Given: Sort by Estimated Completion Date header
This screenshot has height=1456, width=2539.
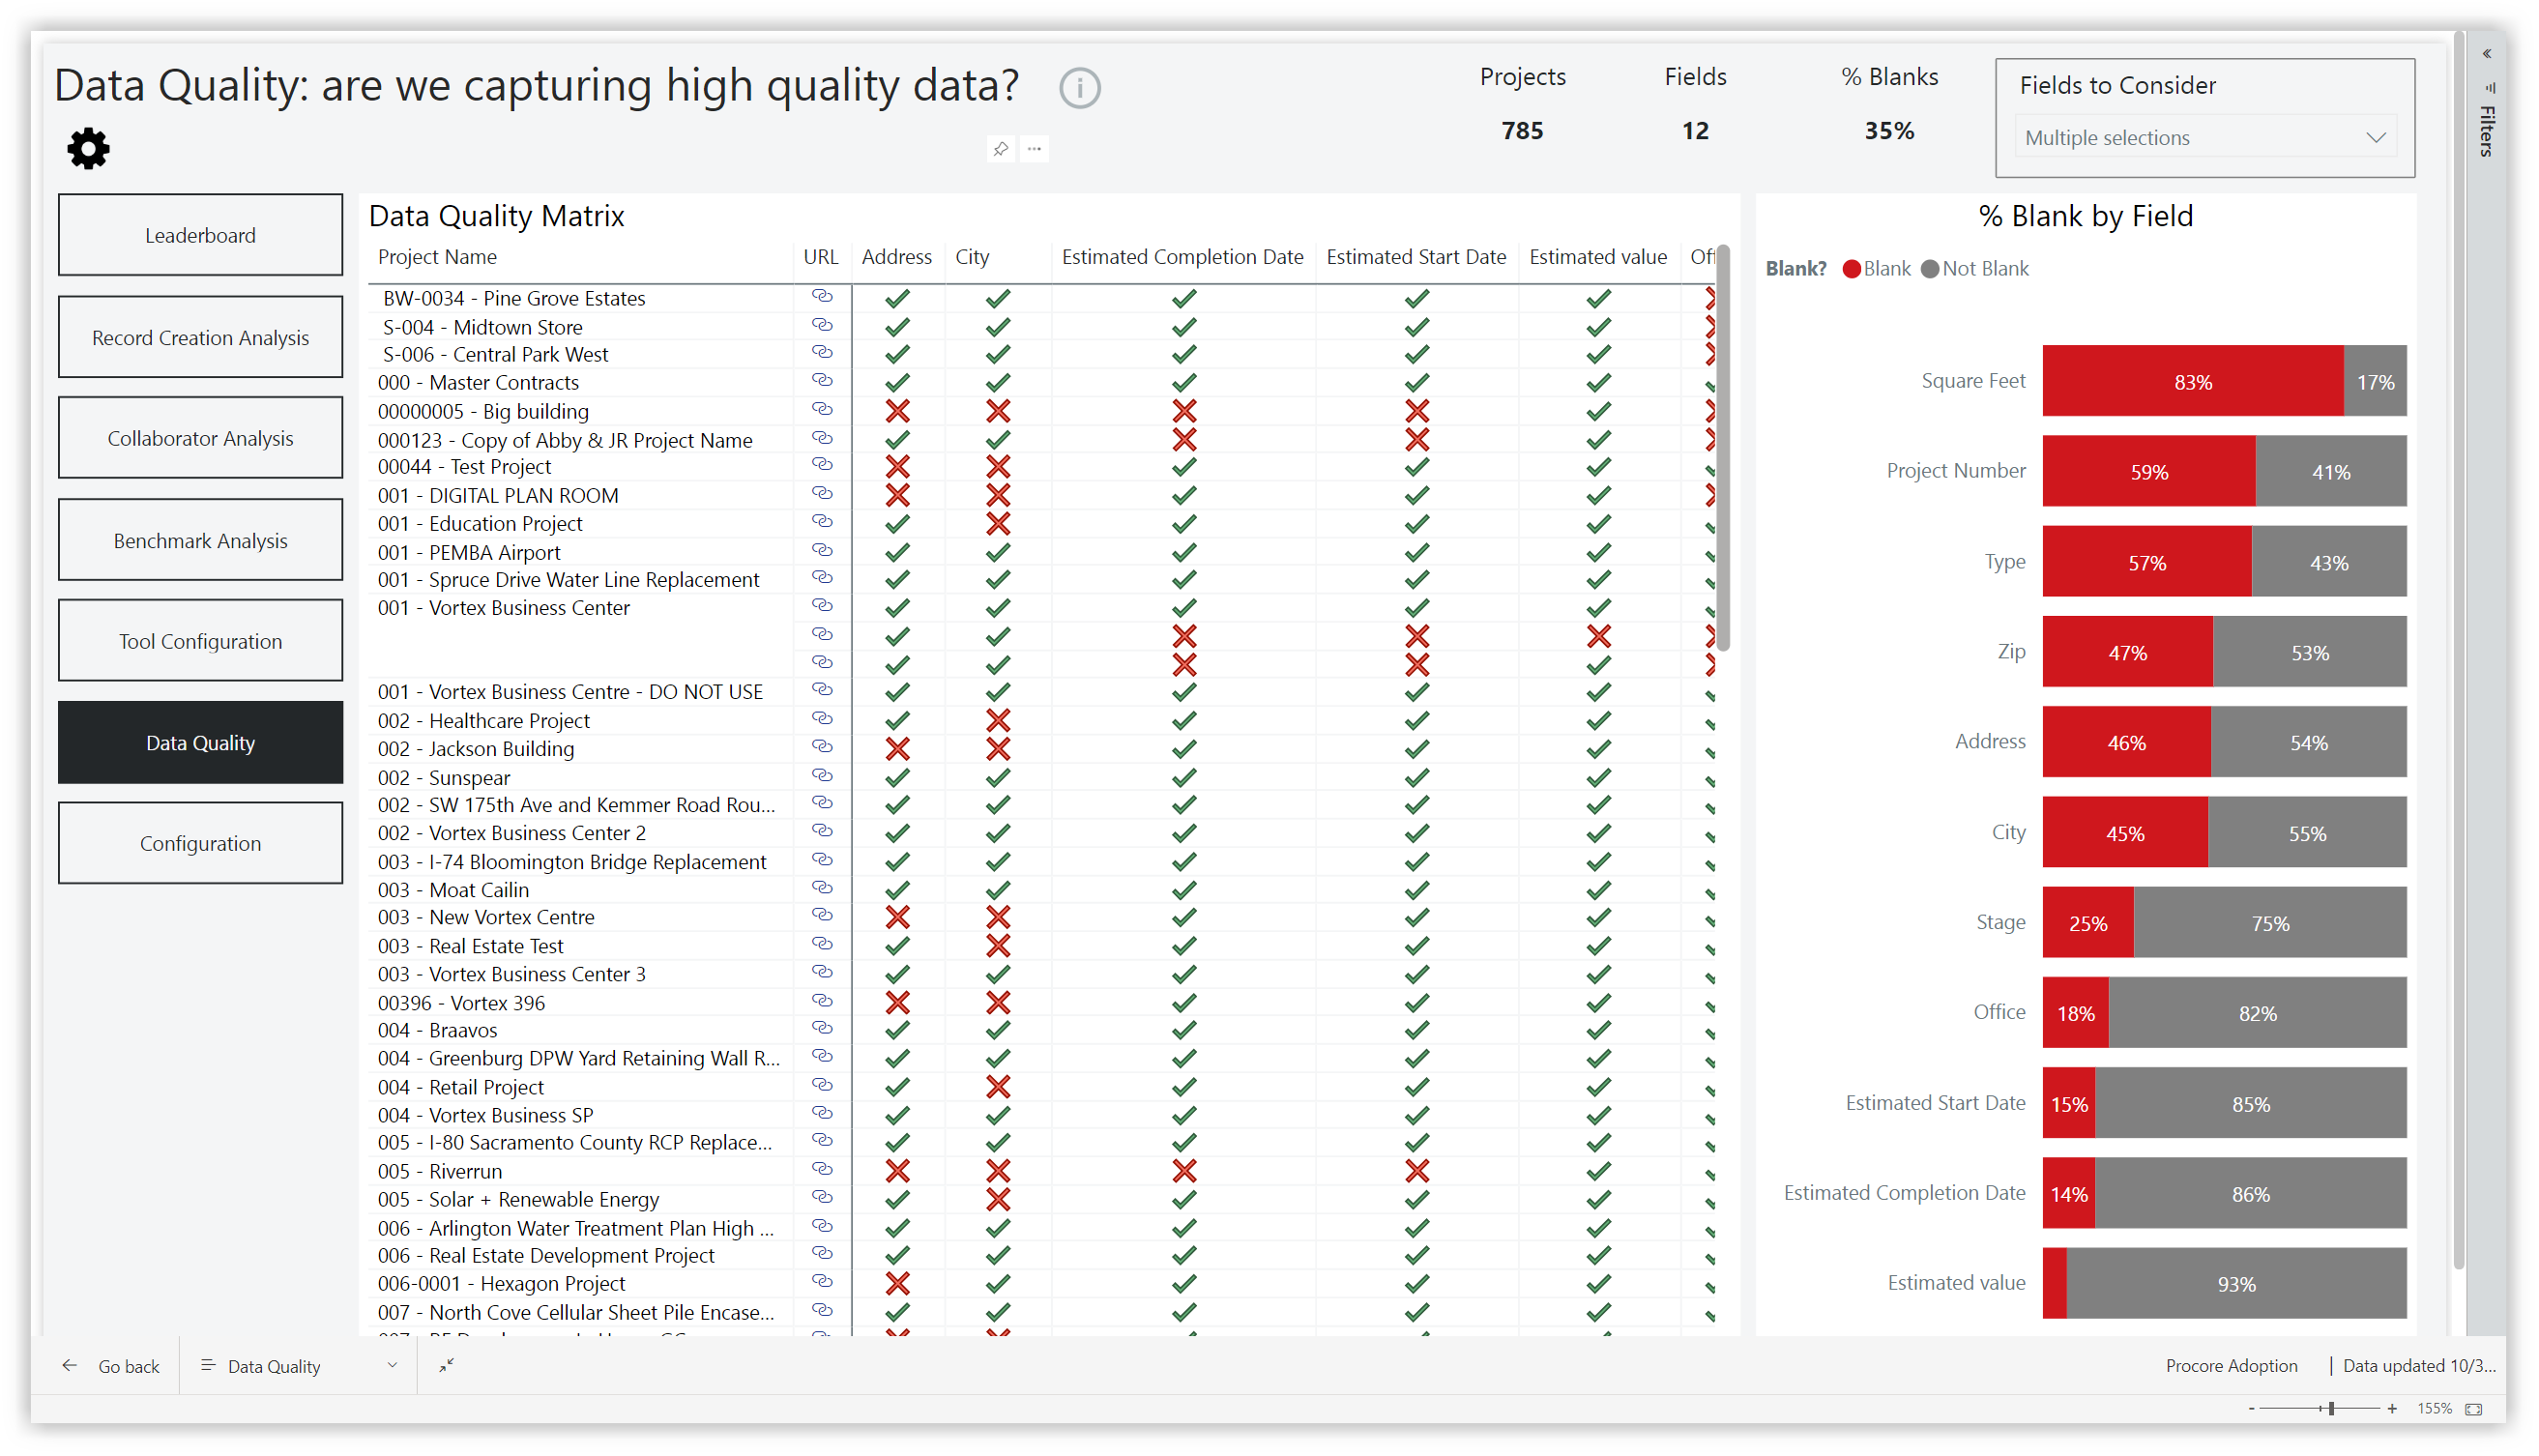Looking at the screenshot, I should [1182, 257].
